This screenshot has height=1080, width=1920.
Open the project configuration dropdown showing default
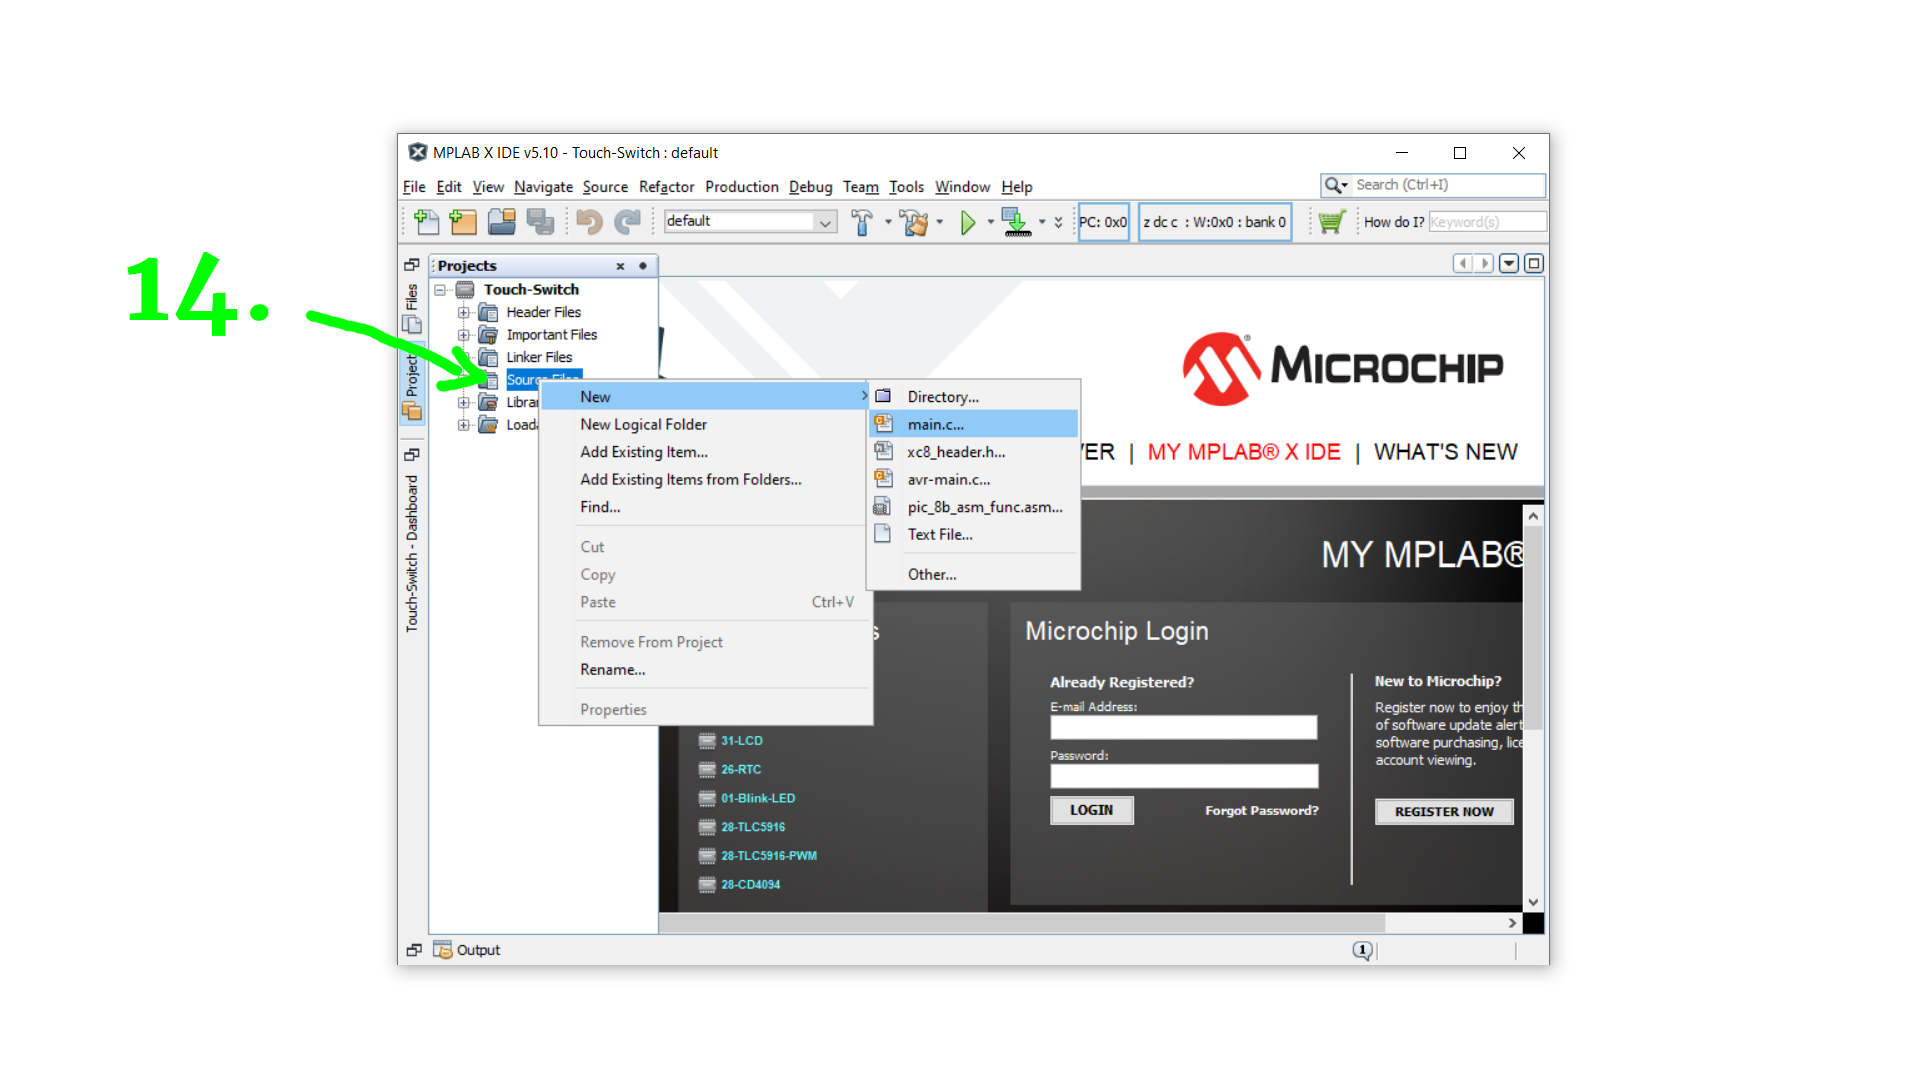coord(750,222)
